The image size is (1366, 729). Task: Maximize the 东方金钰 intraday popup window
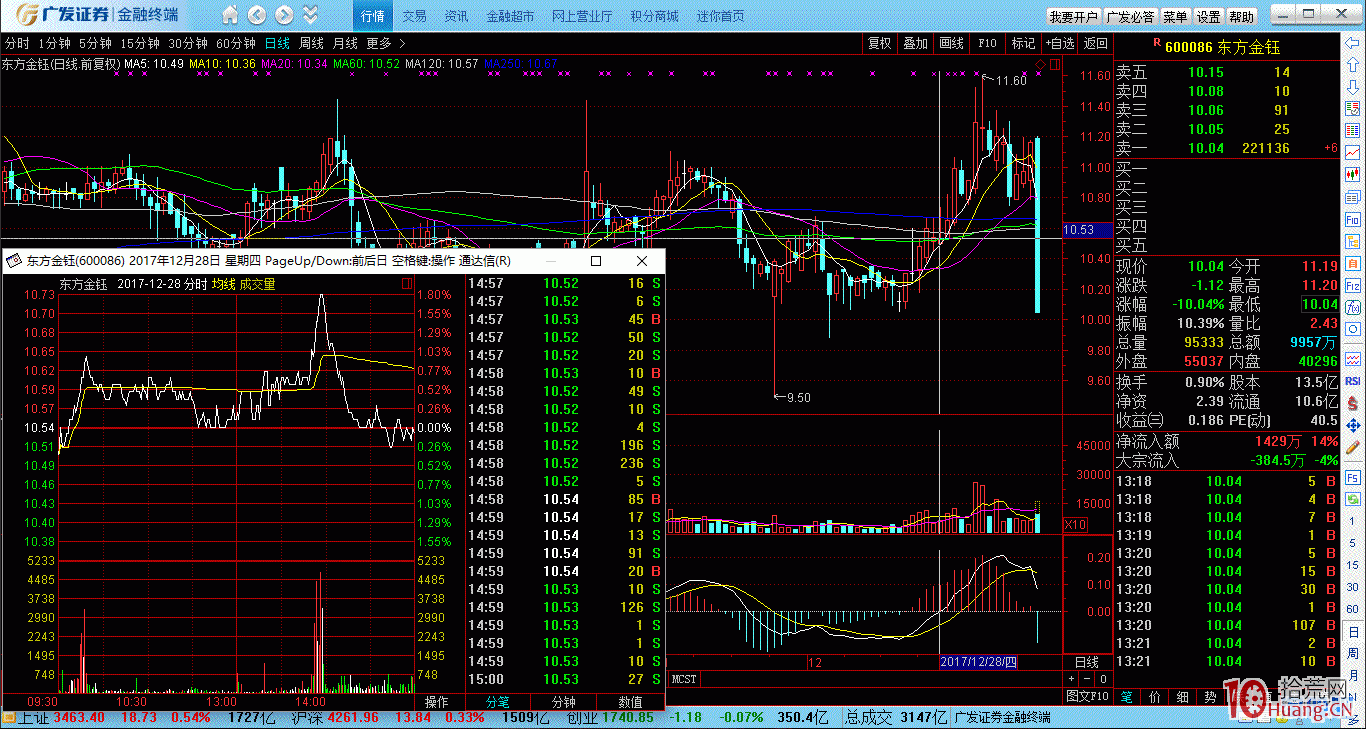point(596,261)
